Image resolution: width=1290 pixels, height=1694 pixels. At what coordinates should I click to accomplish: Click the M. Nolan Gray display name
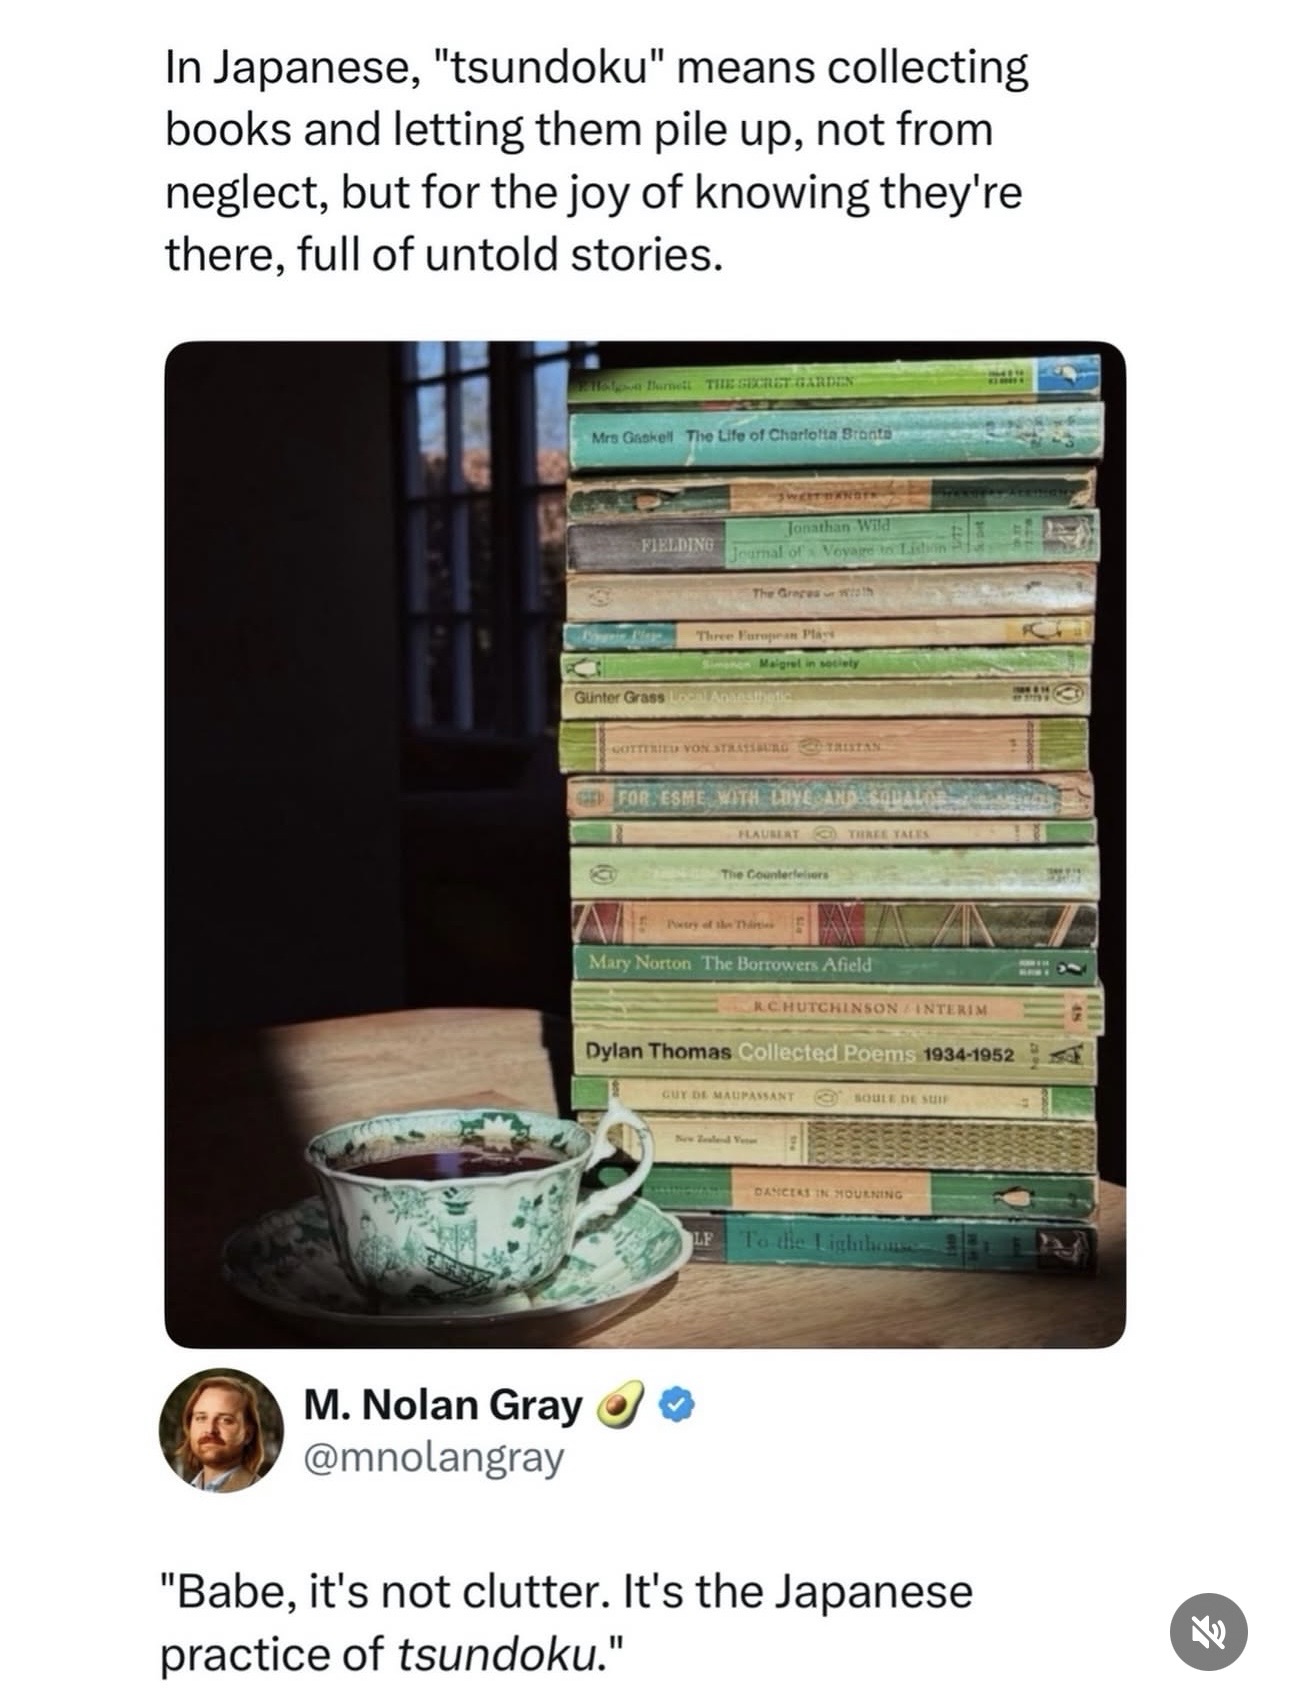pos(443,1405)
